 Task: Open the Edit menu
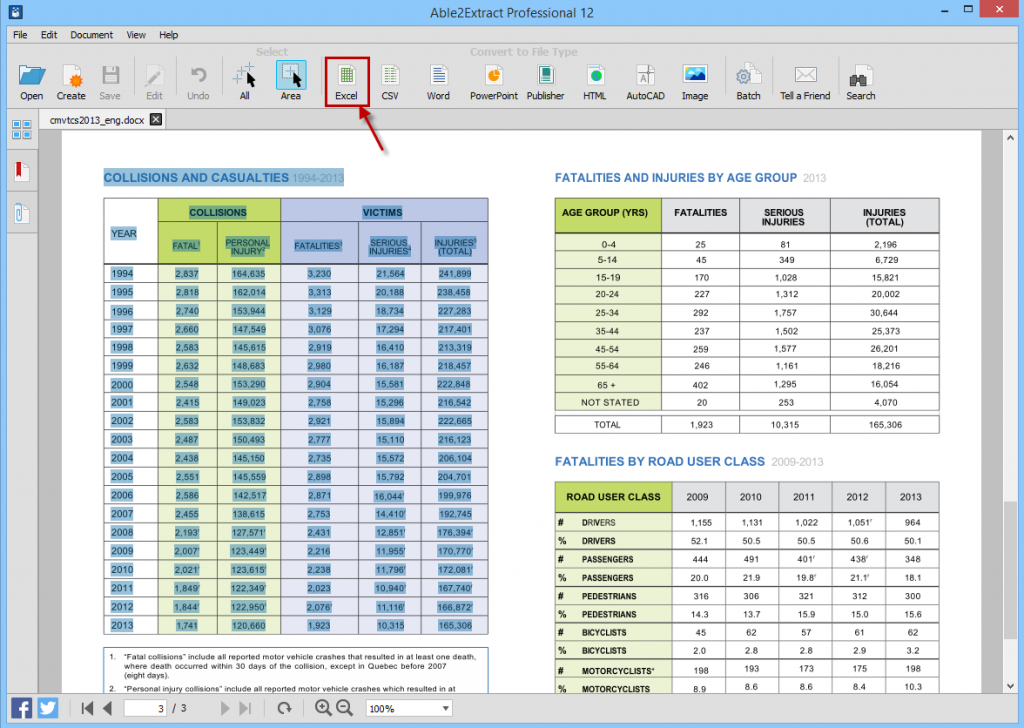pos(49,35)
